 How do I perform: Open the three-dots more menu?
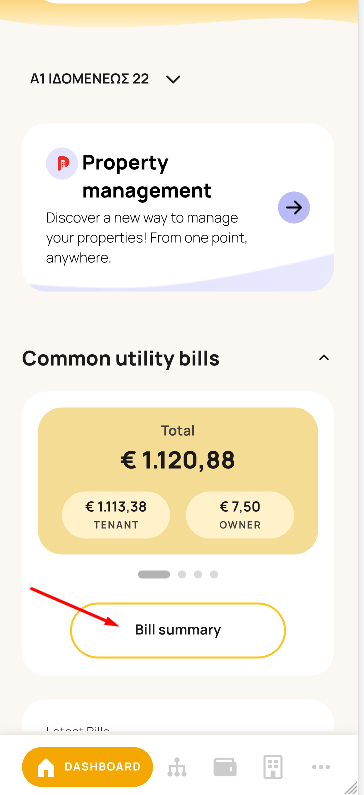[321, 767]
